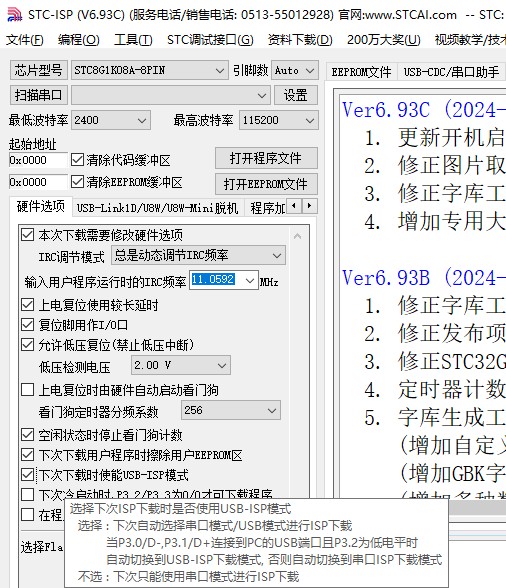The height and width of the screenshot is (588, 506).
Task: Enable 下次冷启动时 P3.2/P3.3 checkbox
Action: (27, 495)
